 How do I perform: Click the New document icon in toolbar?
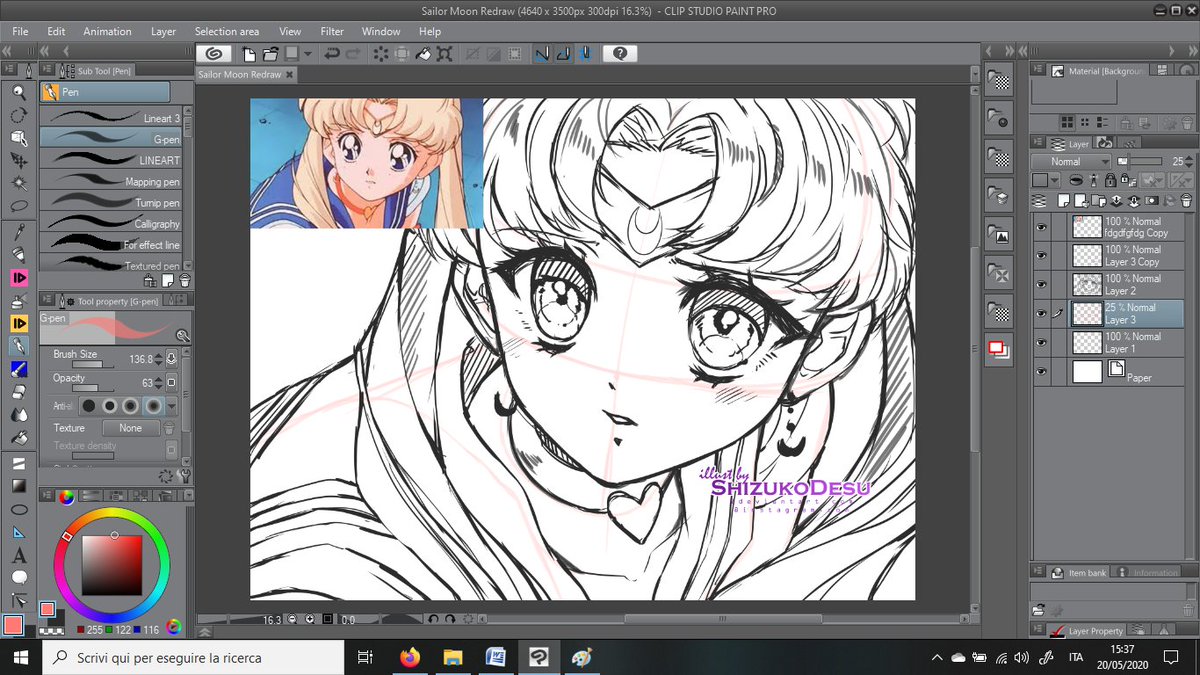[248, 54]
